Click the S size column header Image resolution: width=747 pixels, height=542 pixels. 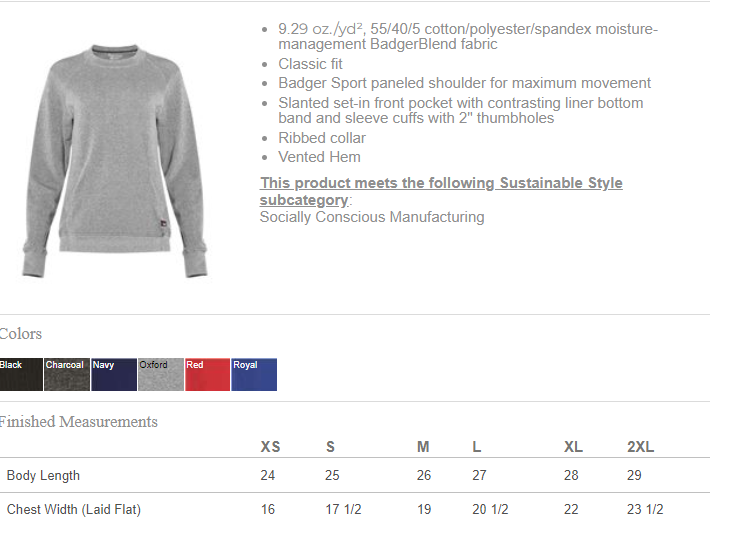(330, 447)
